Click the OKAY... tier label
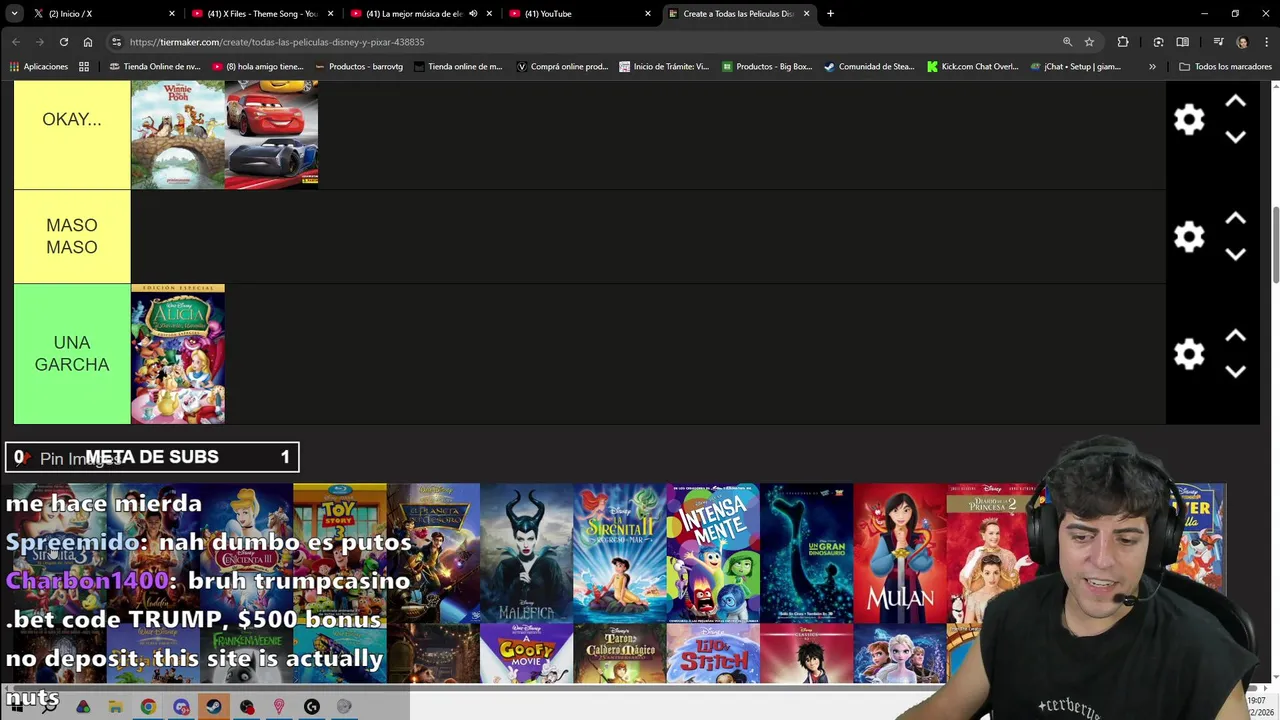The width and height of the screenshot is (1280, 720). coord(72,119)
